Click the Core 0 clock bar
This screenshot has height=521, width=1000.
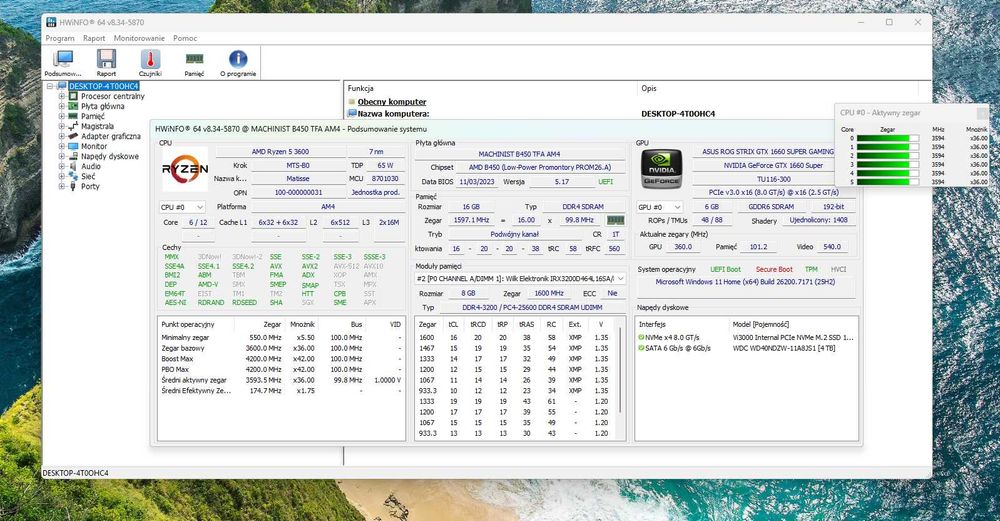pyautogui.click(x=888, y=138)
